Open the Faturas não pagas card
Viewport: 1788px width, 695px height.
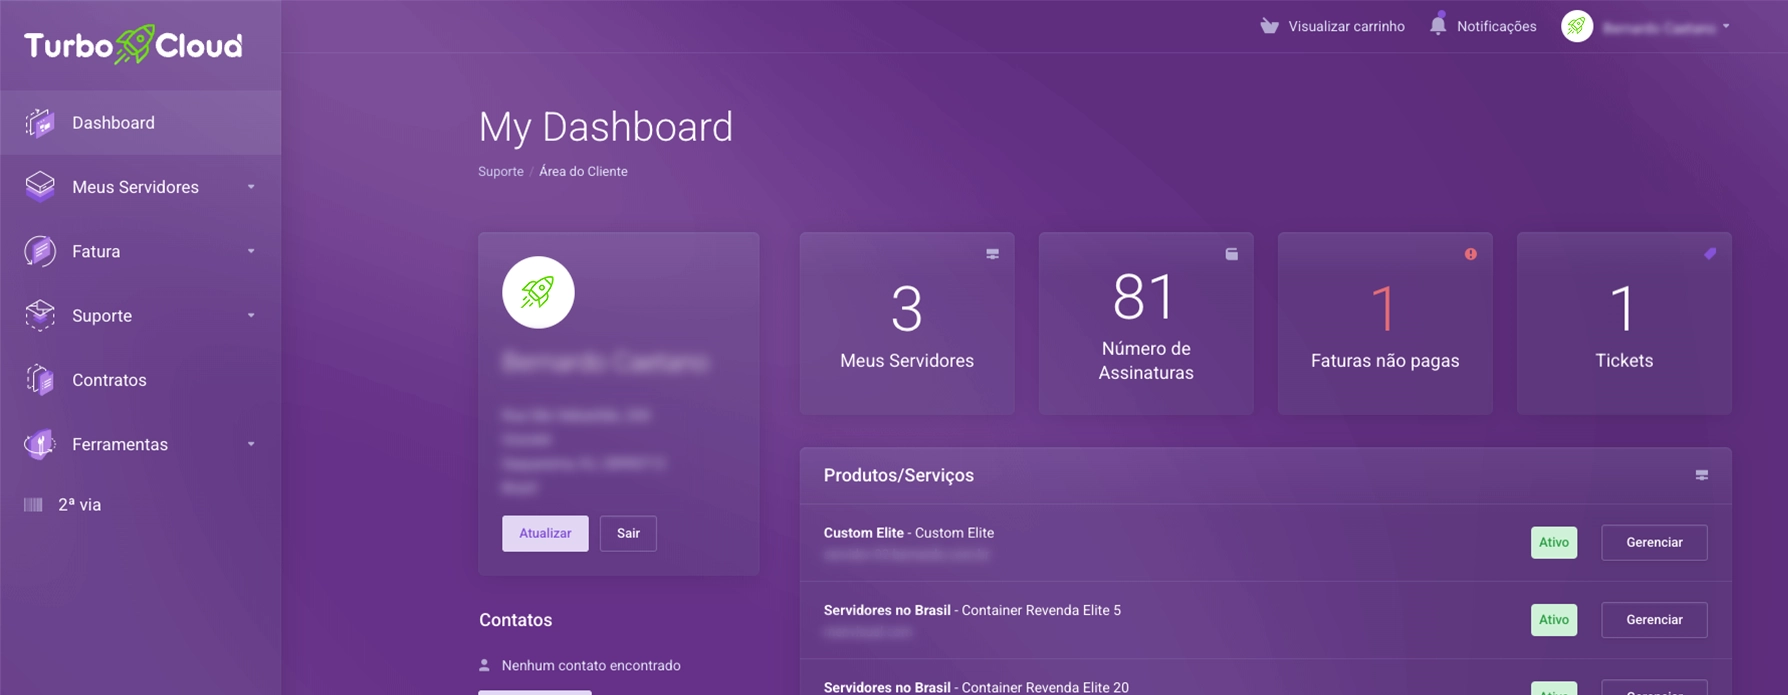click(1385, 323)
